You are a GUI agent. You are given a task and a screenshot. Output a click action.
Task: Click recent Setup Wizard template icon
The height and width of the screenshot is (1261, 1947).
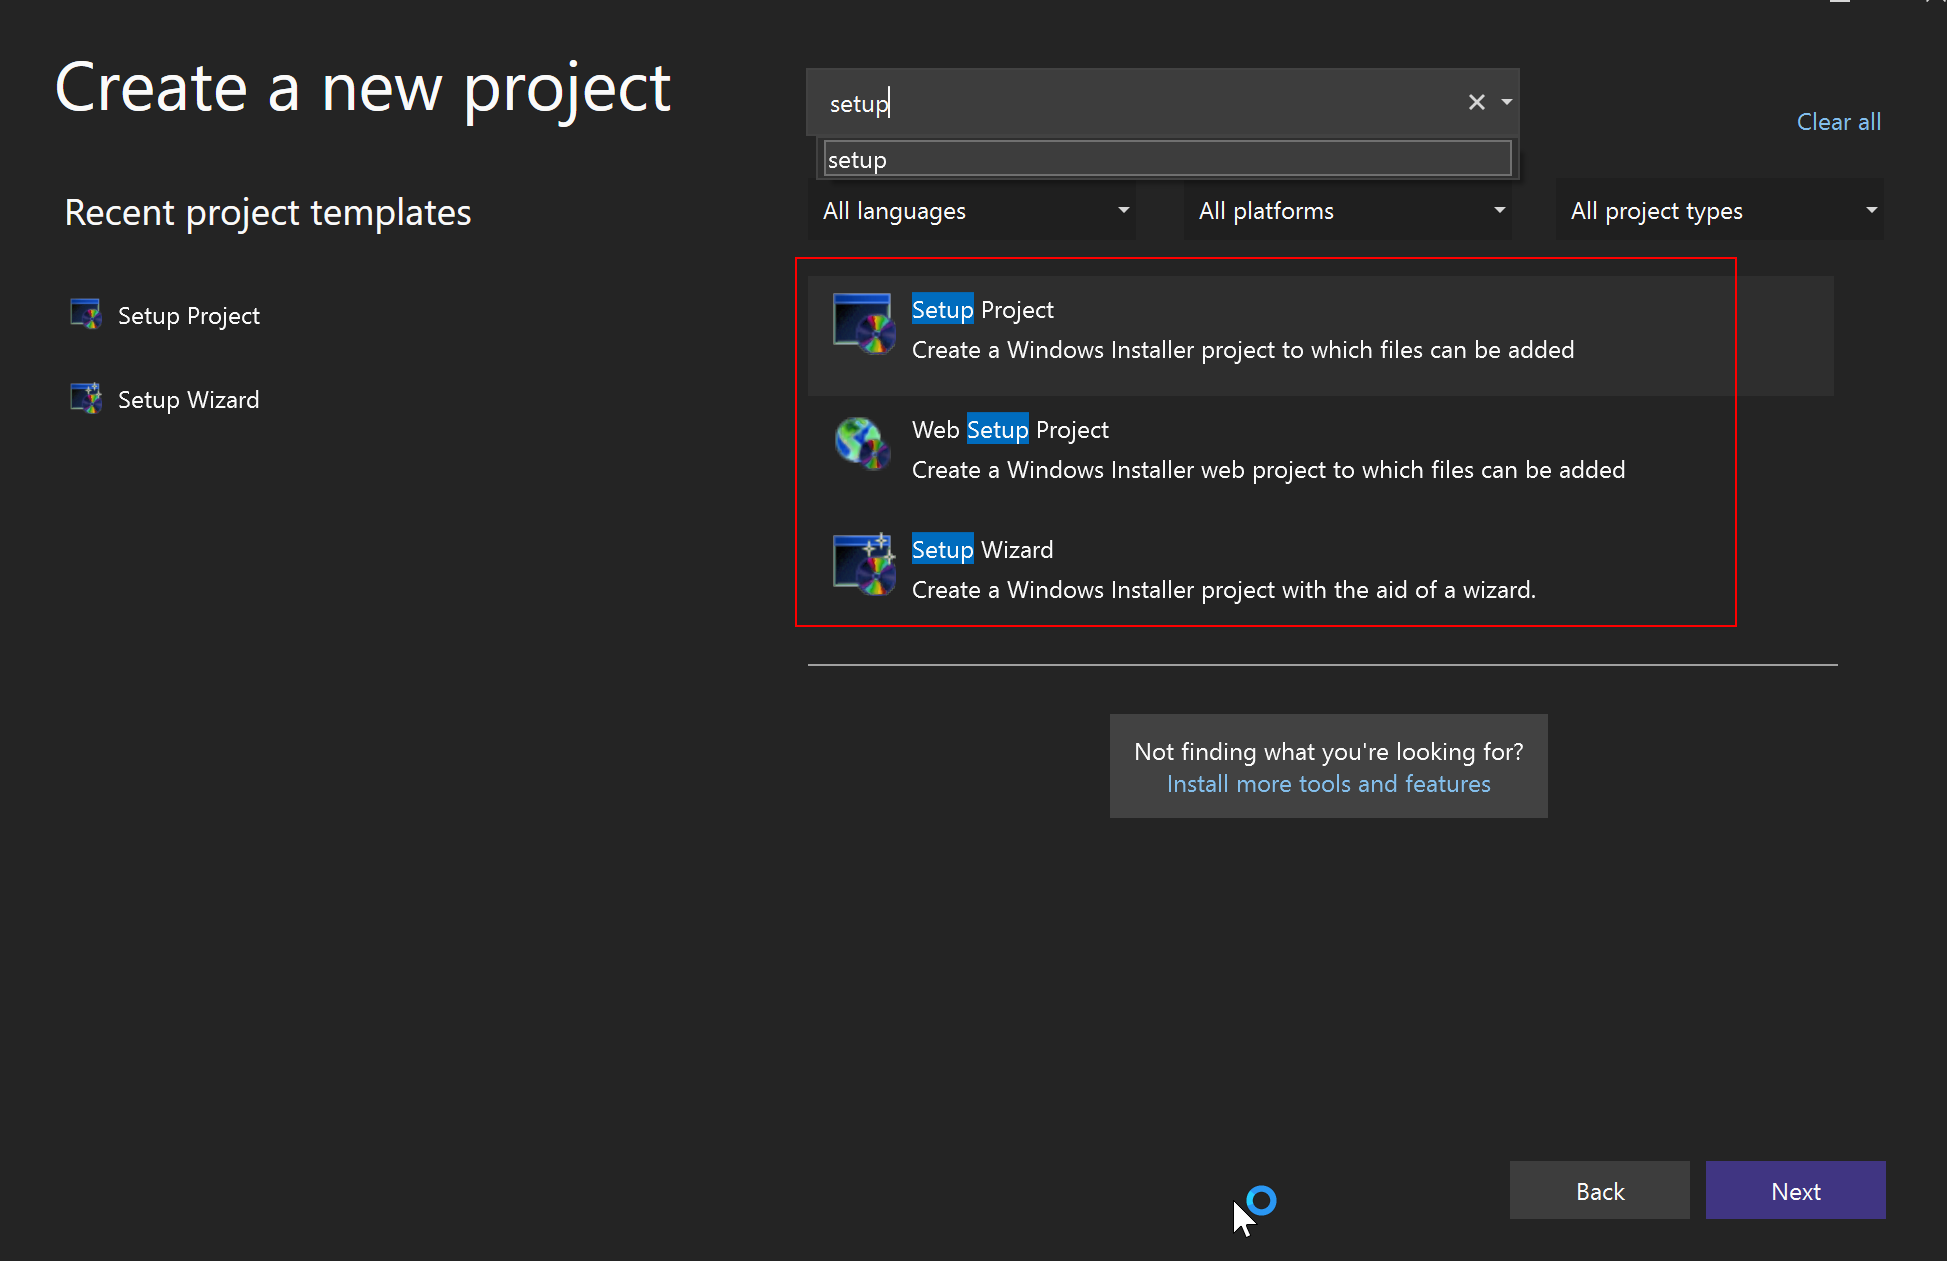(86, 399)
